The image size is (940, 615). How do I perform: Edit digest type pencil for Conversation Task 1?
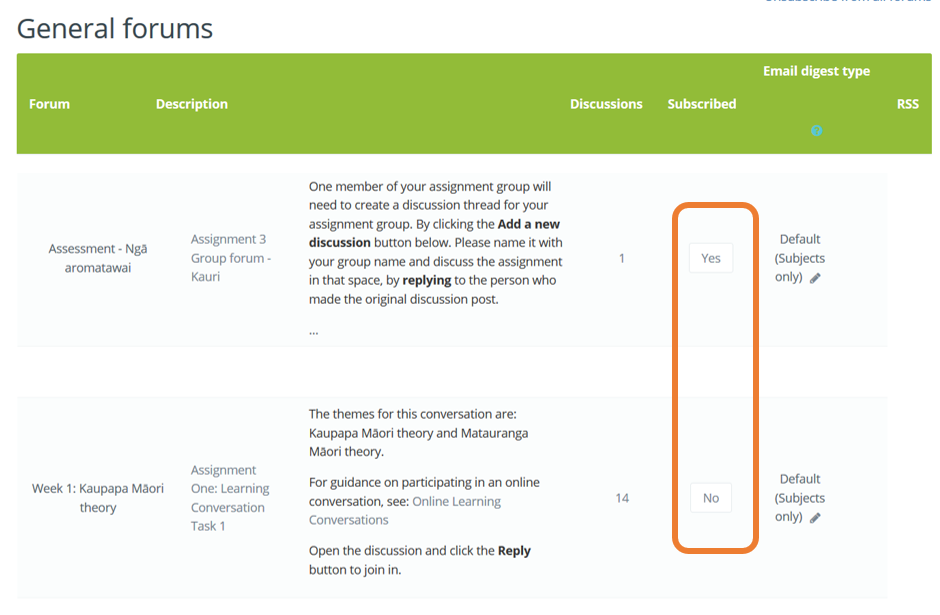[815, 518]
